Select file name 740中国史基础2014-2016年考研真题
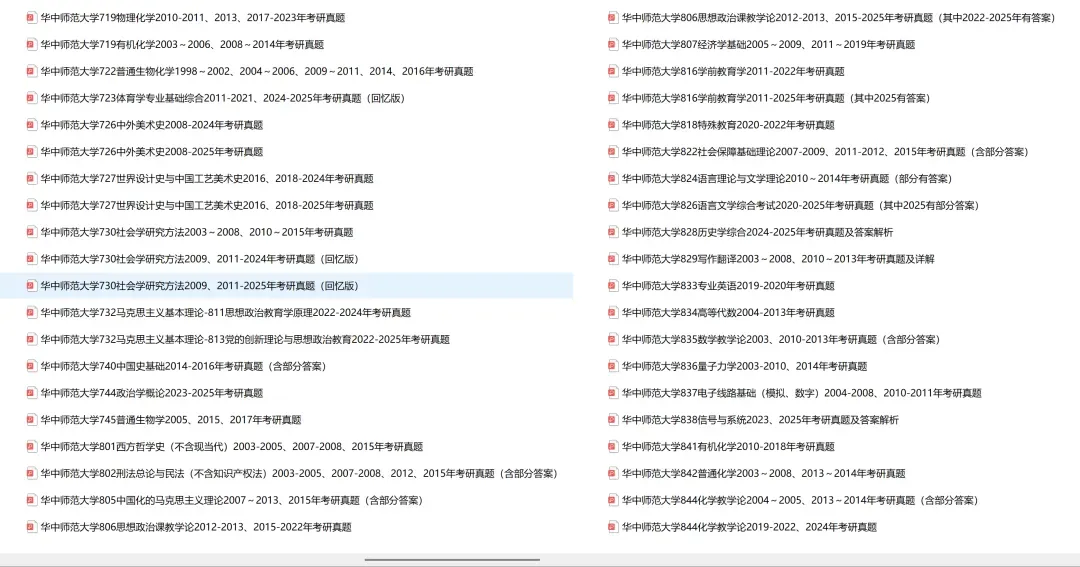Screen dimensions: 1080x567 click(183, 367)
